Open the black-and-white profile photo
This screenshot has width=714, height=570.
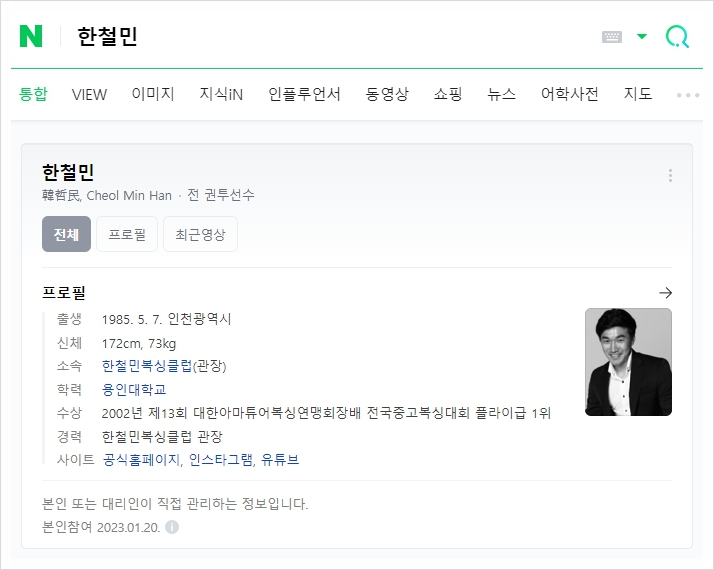(x=628, y=362)
